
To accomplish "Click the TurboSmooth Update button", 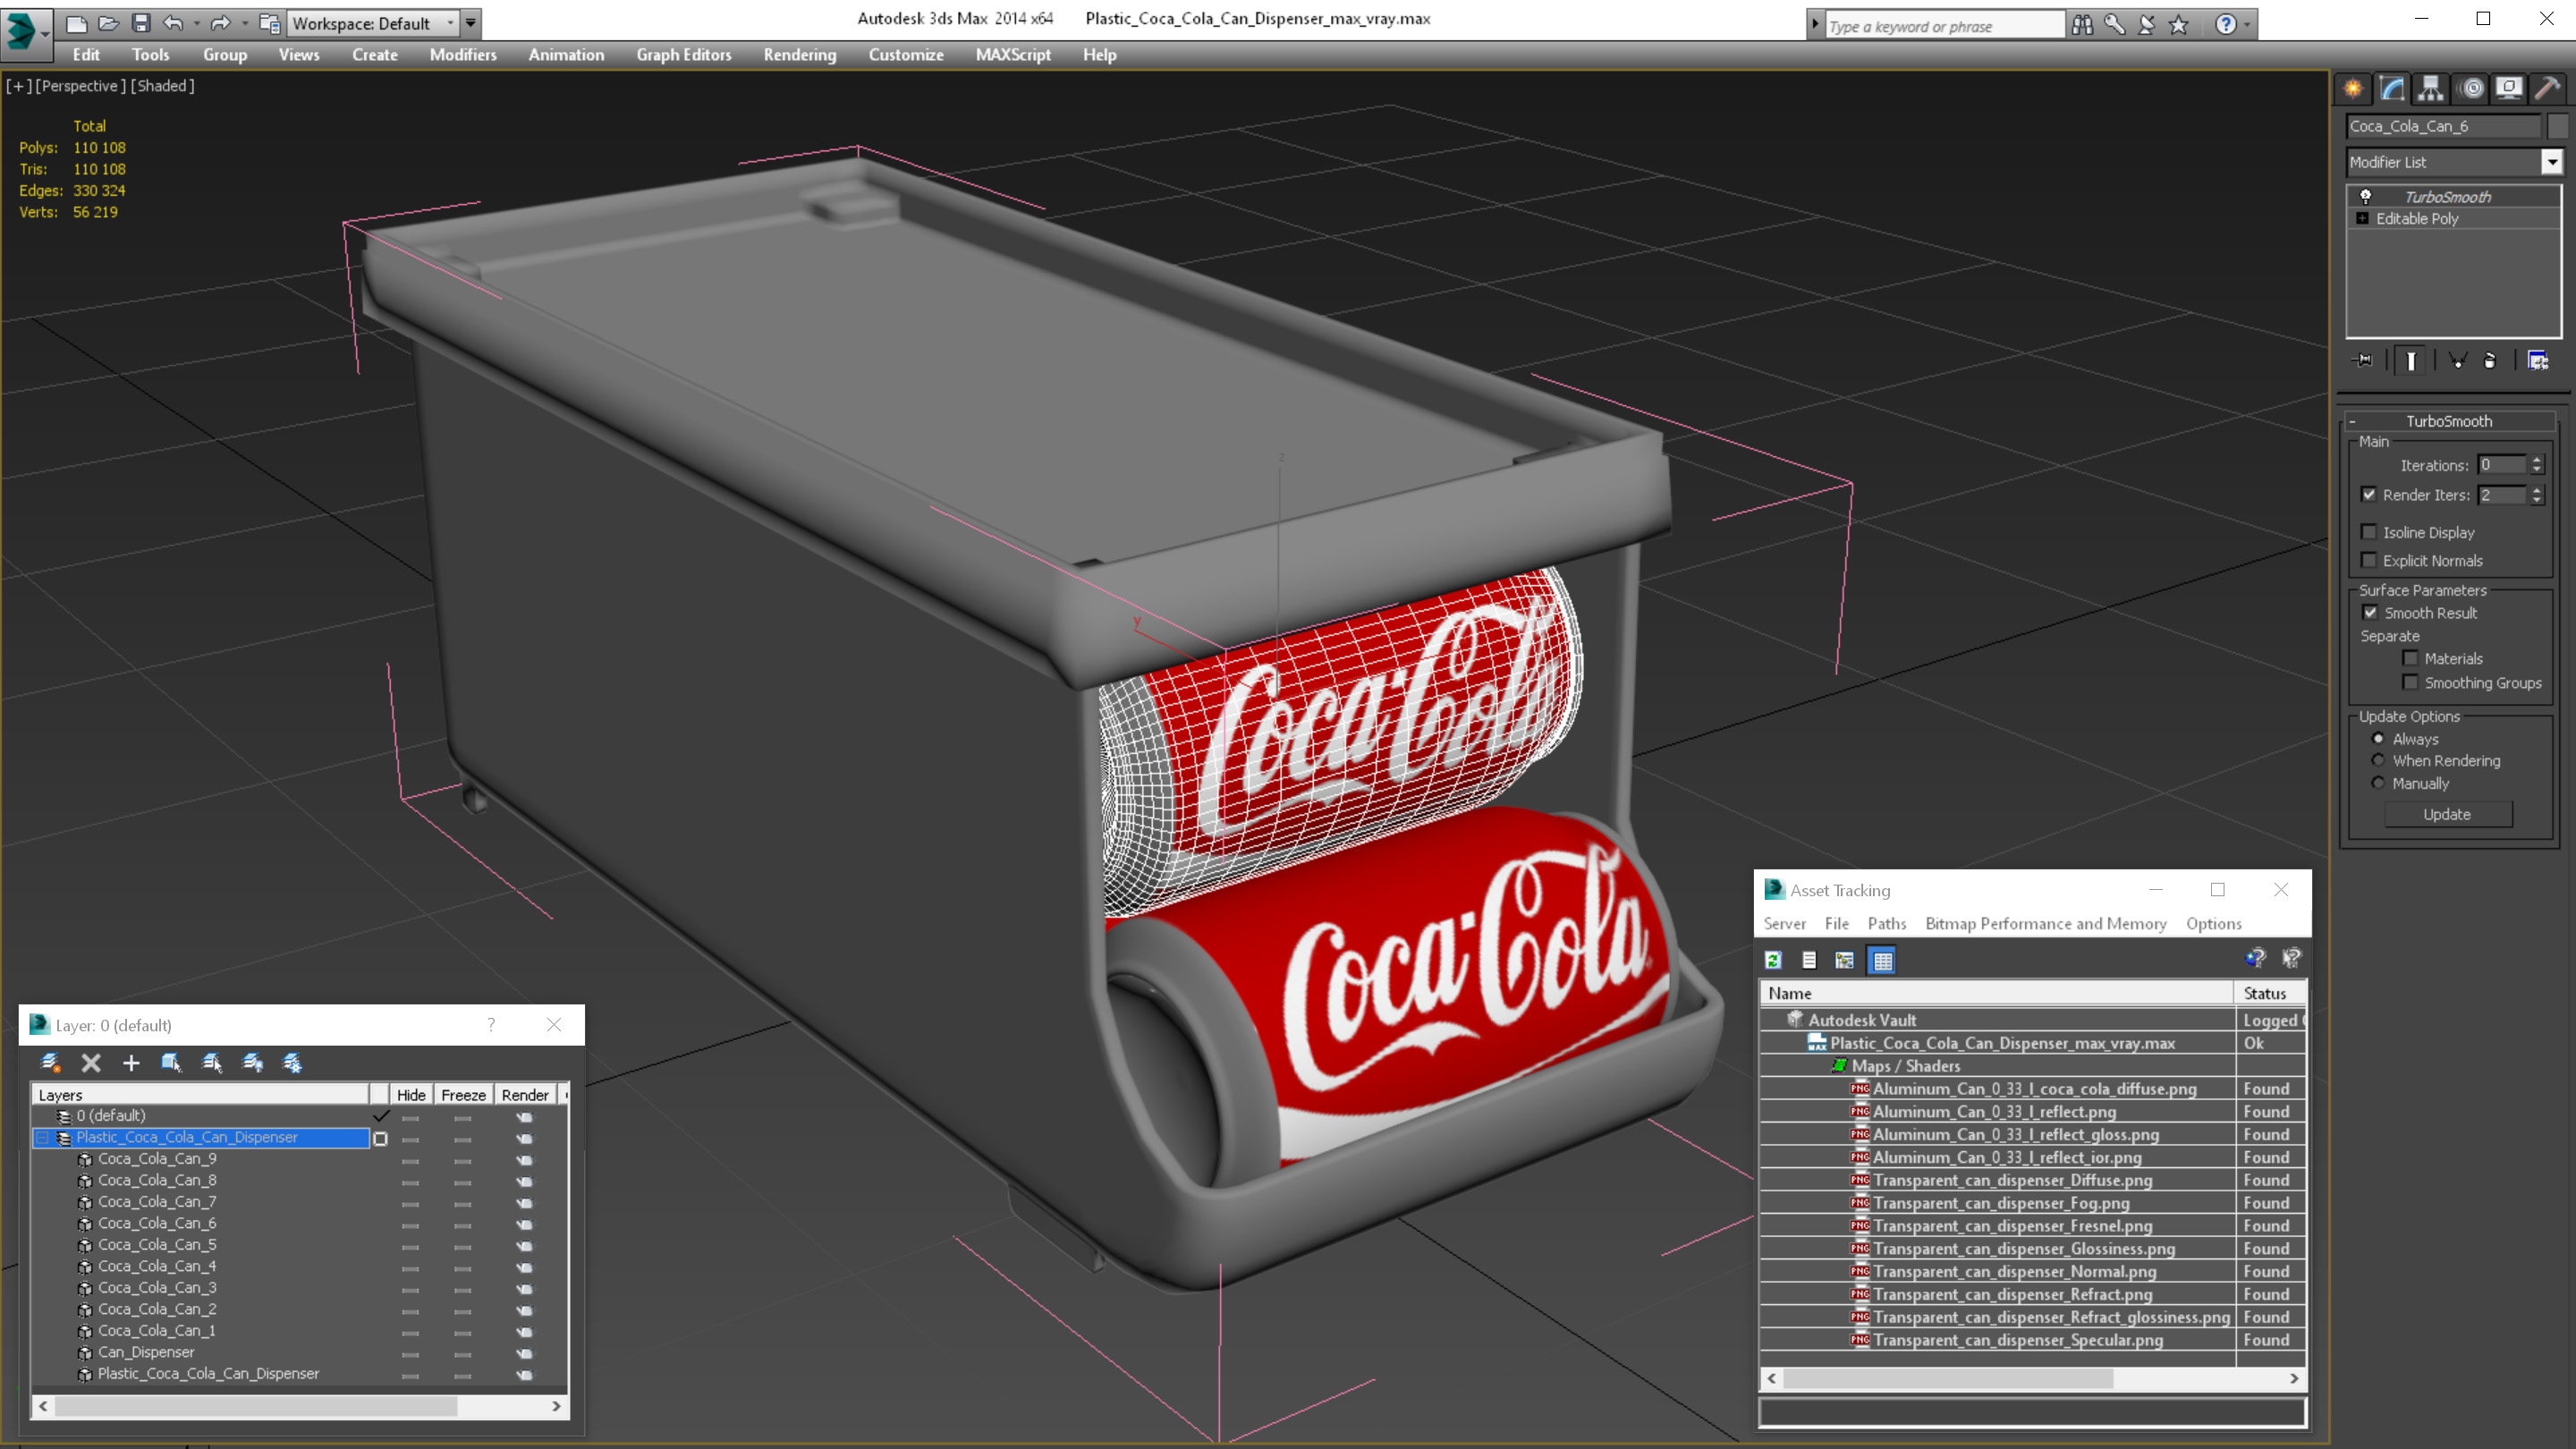I will point(2447,814).
